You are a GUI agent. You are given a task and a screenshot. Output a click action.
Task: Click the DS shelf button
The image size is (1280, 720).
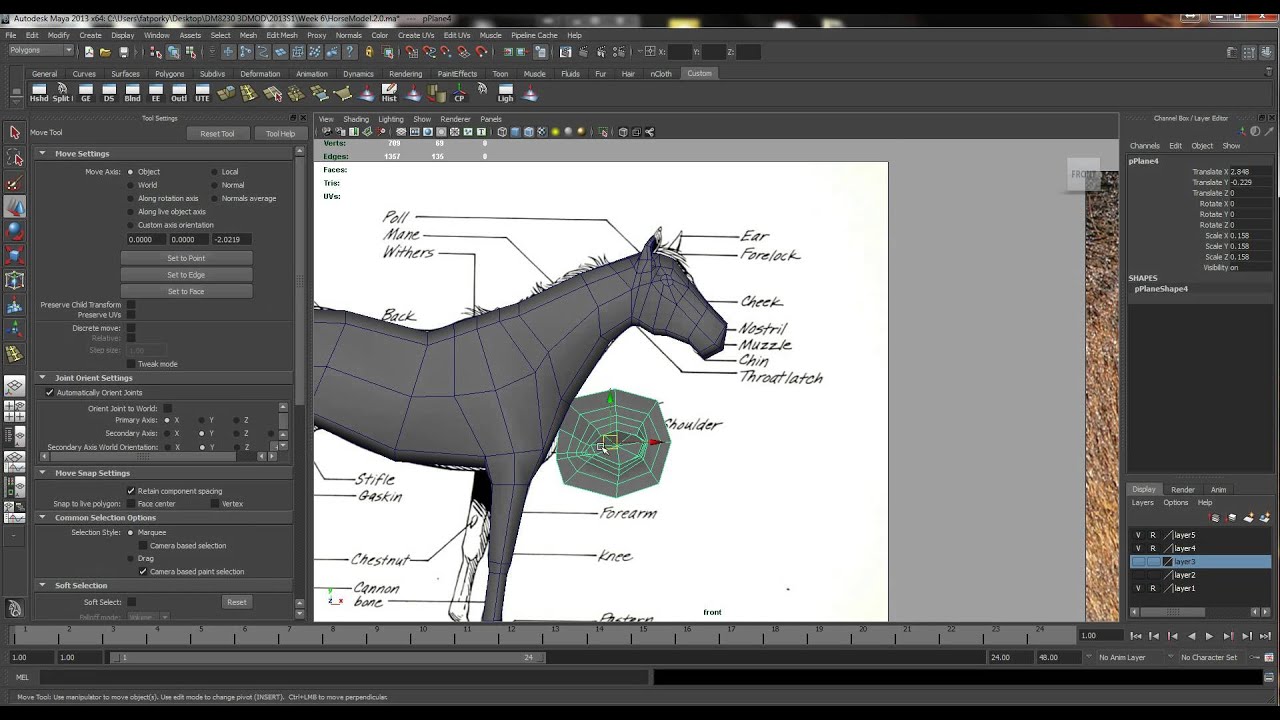click(109, 93)
